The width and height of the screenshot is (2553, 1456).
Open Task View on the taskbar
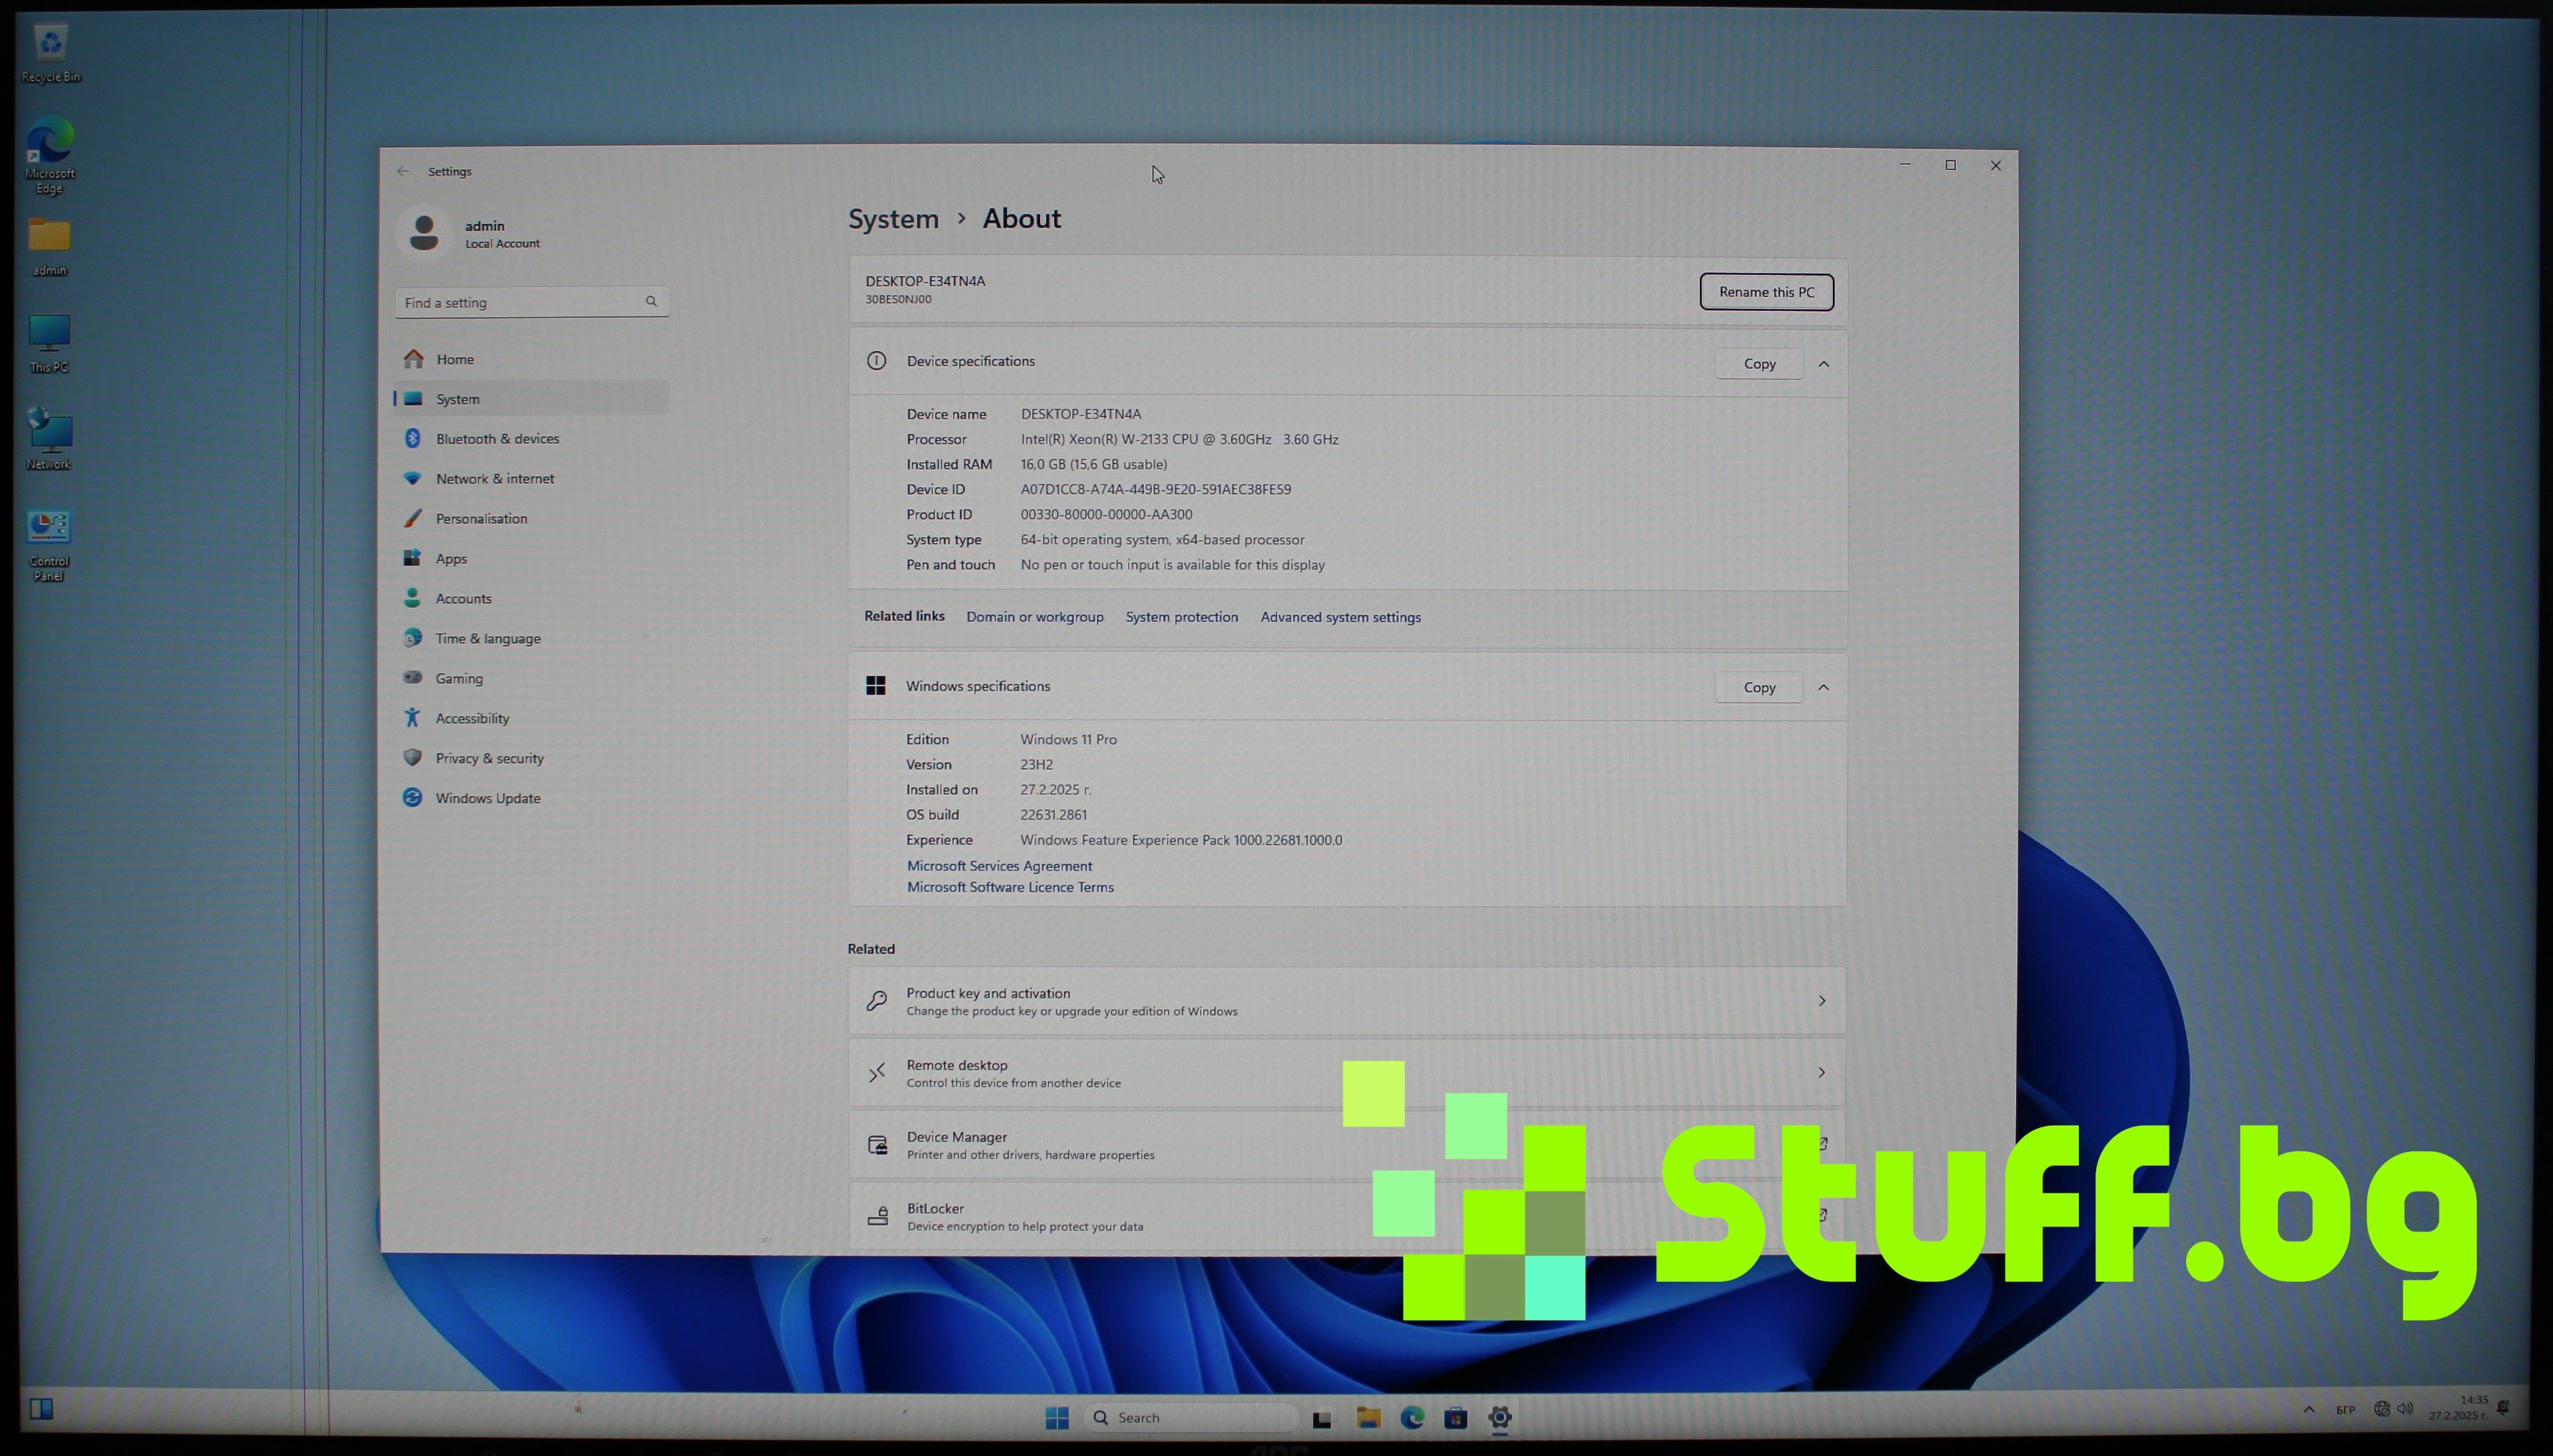(1322, 1418)
